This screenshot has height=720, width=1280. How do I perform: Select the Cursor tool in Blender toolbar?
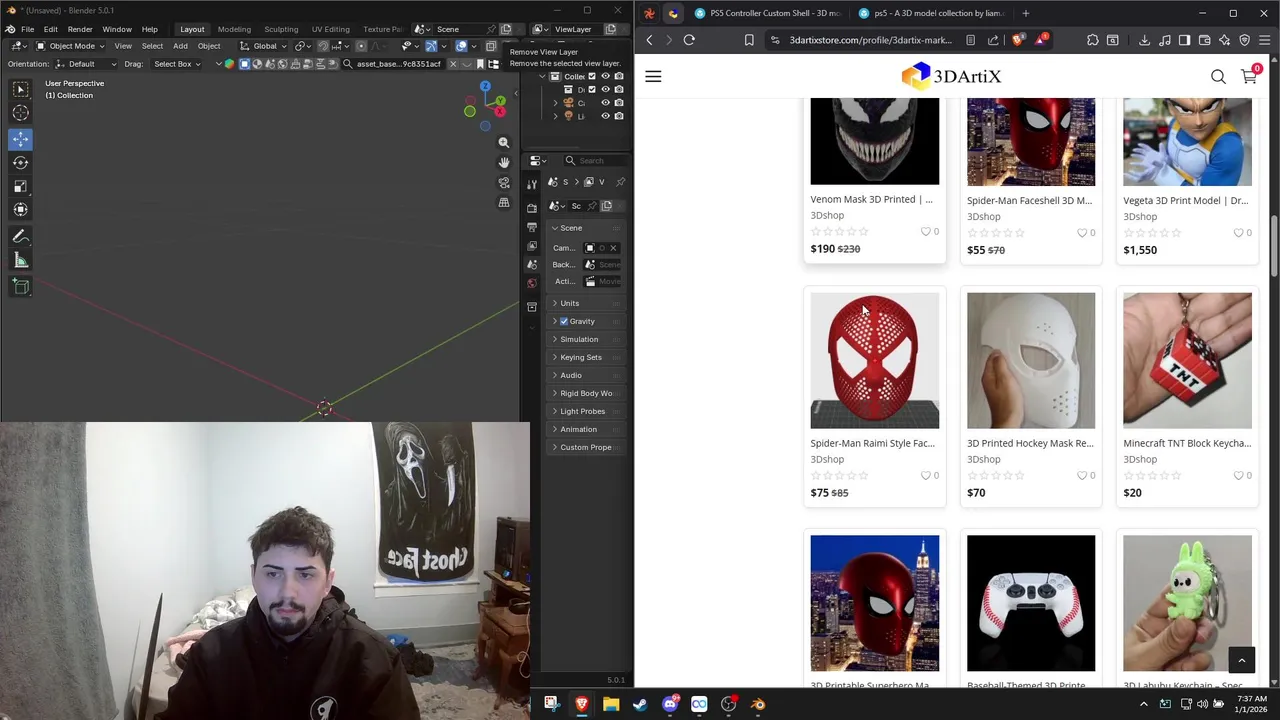(x=20, y=113)
